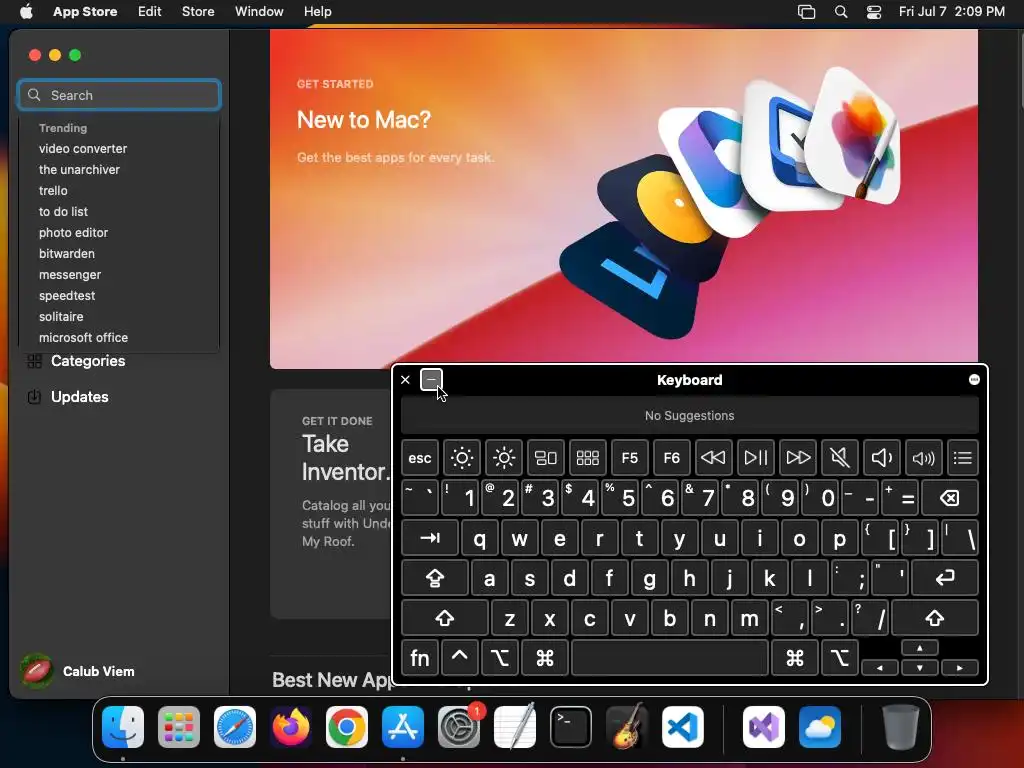Tap the up arrow key

coord(920,648)
